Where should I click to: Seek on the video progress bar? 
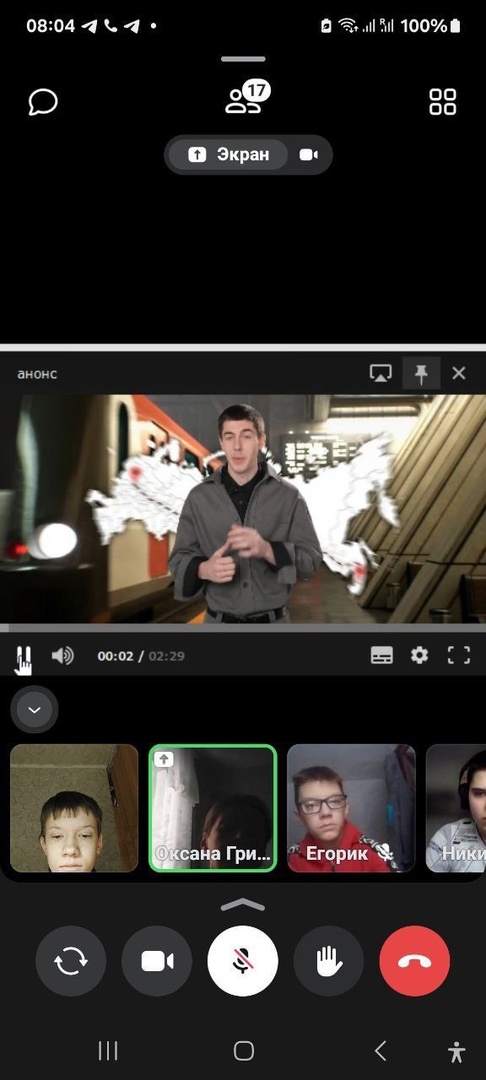point(243,627)
